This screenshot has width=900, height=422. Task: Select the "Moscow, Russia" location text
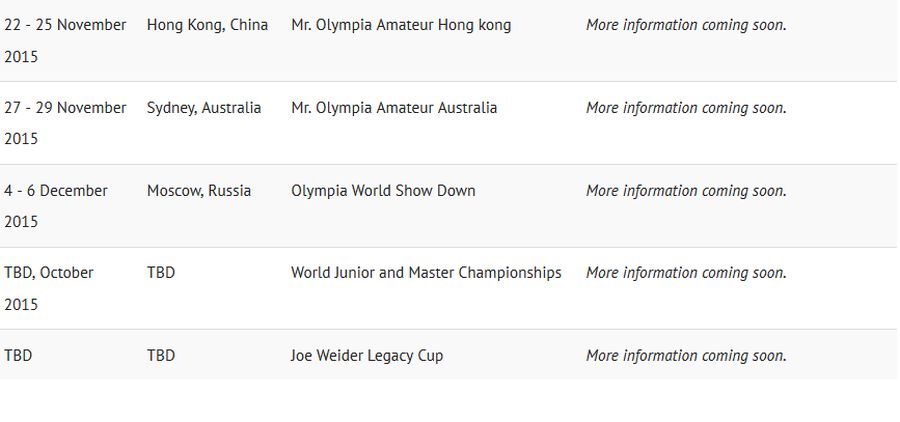click(x=199, y=191)
